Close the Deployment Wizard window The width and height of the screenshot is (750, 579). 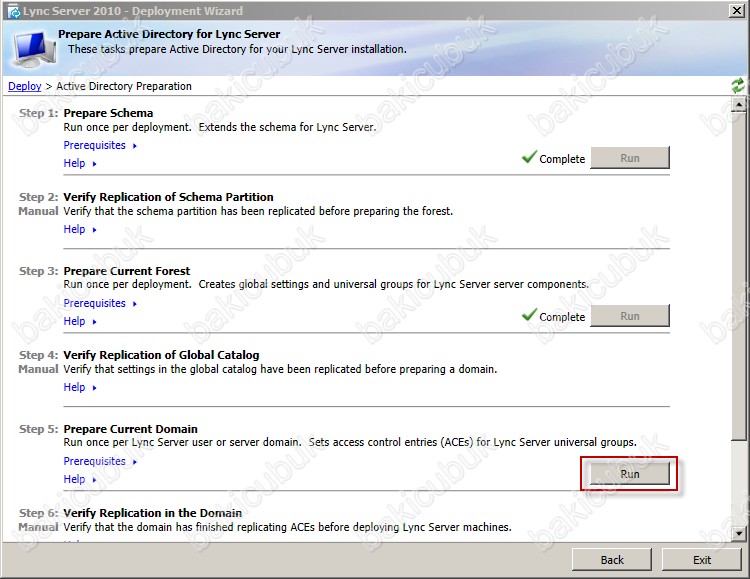pos(736,11)
